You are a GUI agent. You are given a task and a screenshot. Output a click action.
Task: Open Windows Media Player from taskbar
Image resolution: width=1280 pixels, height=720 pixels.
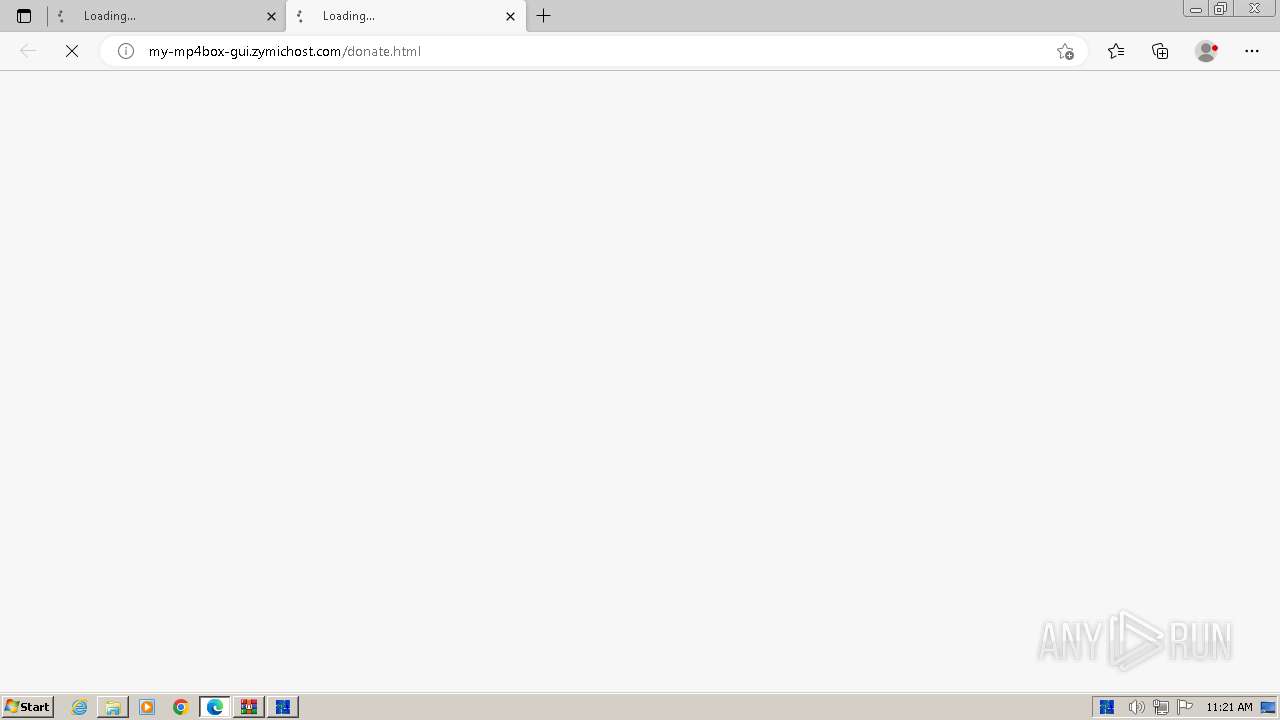pos(147,707)
